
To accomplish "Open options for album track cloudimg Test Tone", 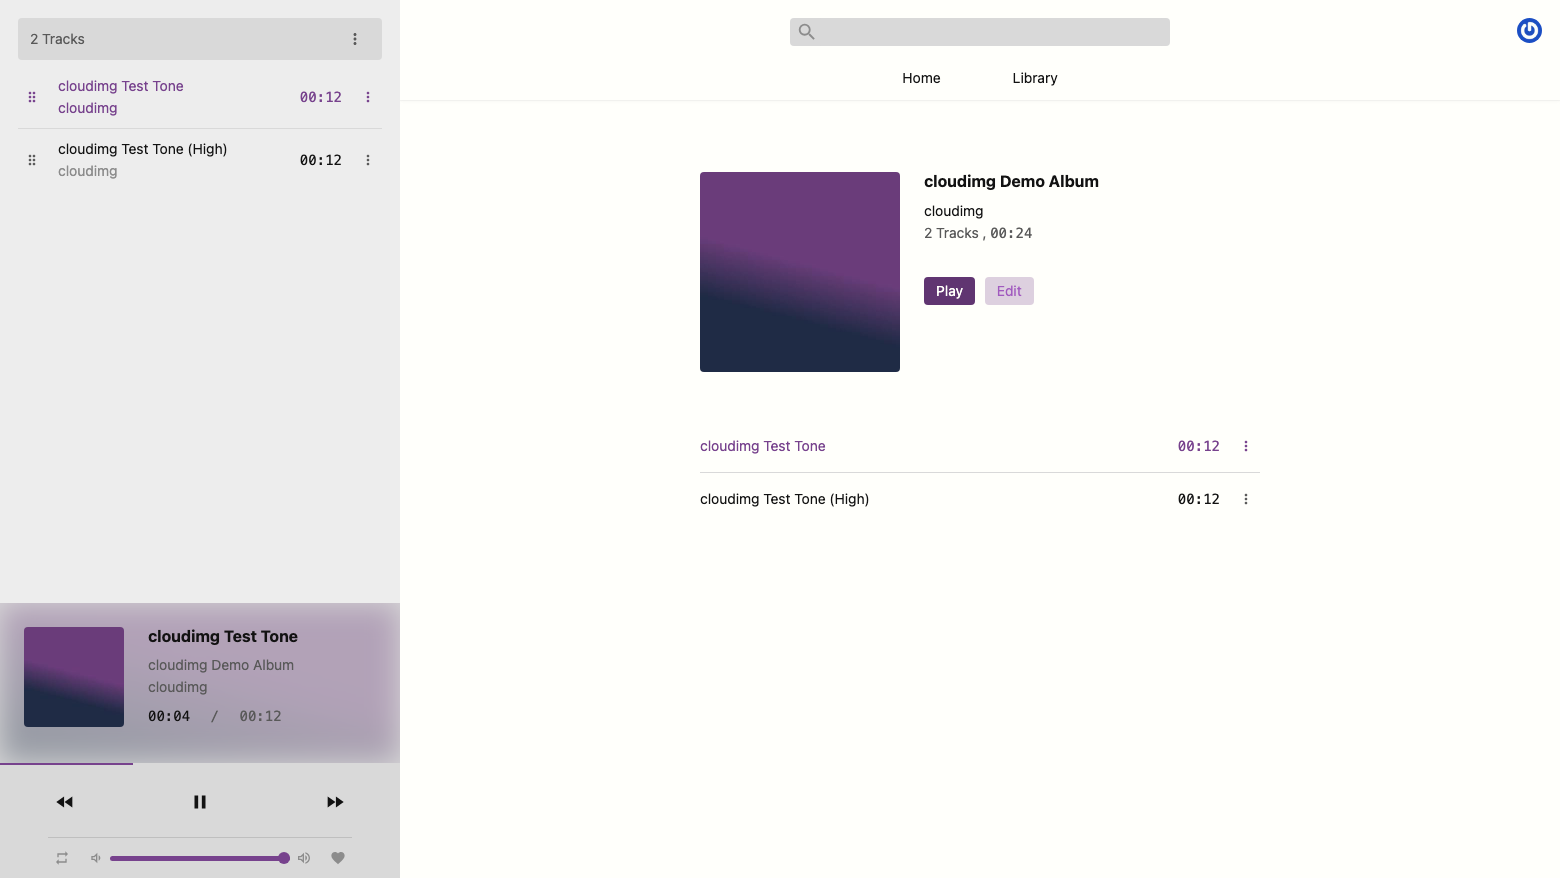I will pyautogui.click(x=1246, y=446).
